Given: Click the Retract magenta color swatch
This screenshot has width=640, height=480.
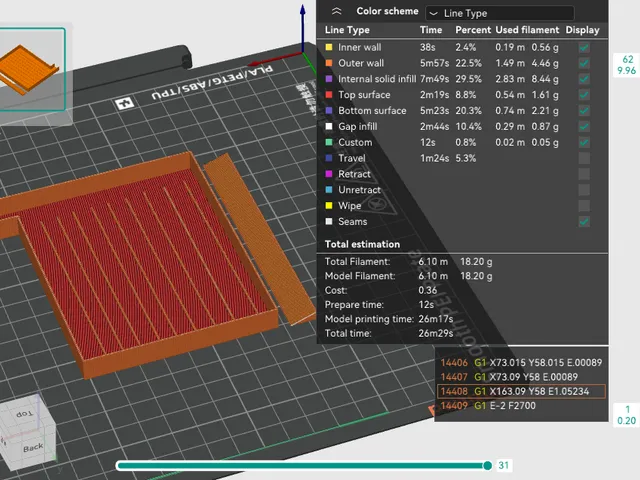Looking at the screenshot, I should [x=329, y=174].
